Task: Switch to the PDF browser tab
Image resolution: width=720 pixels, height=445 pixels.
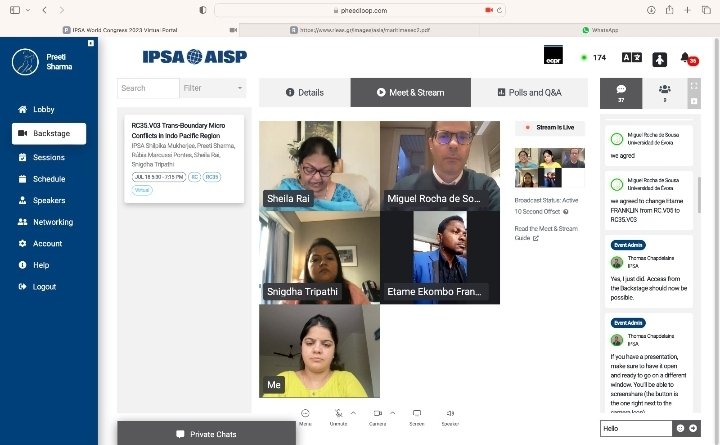Action: coord(360,30)
